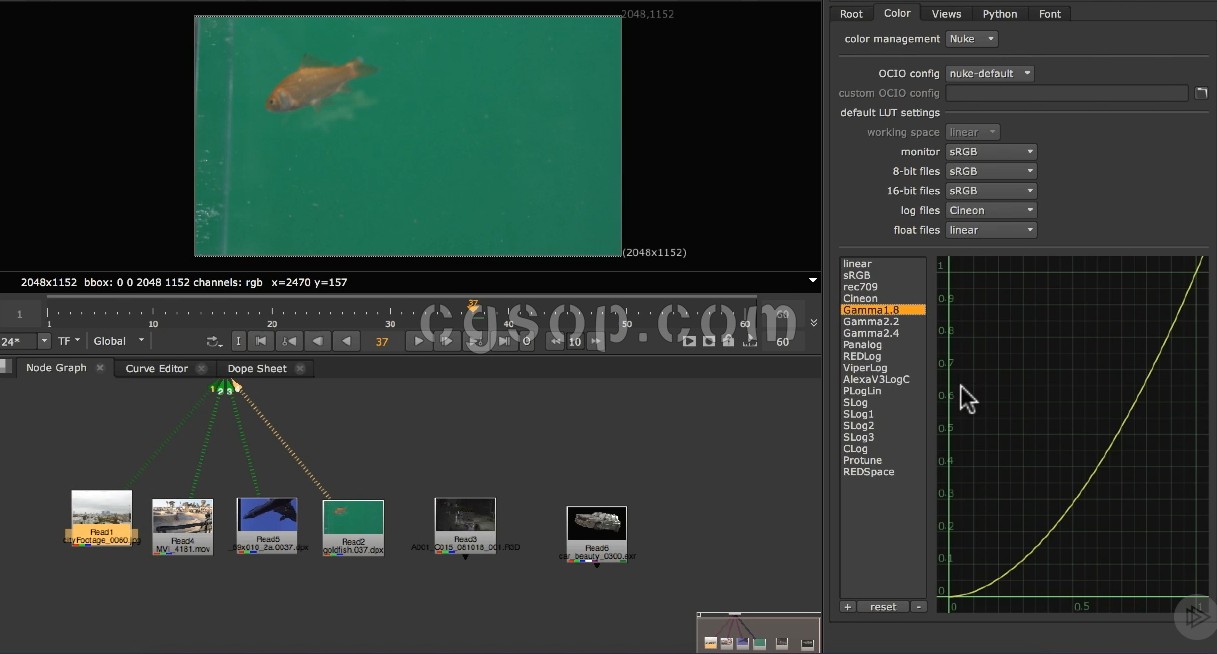Close the Node Graph tab
The width and height of the screenshot is (1217, 654).
click(x=100, y=368)
